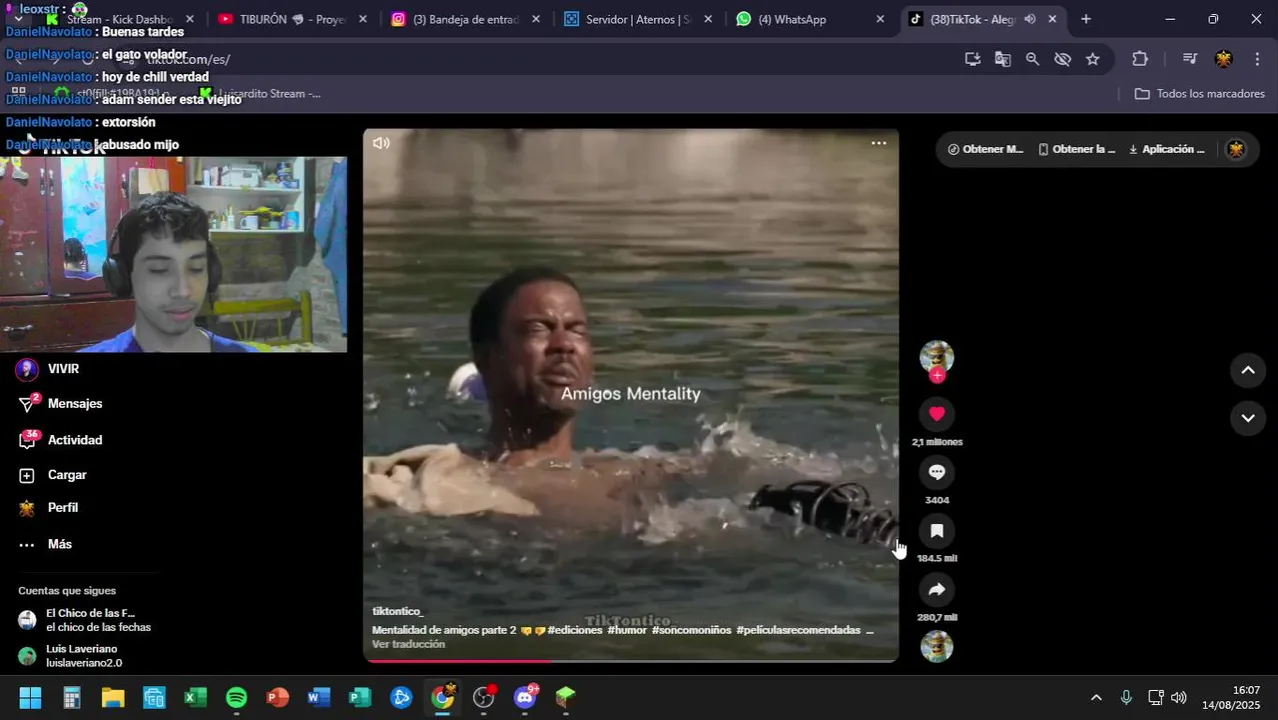Click install app icon in address bar
Image resolution: width=1278 pixels, height=720 pixels.
point(972,59)
